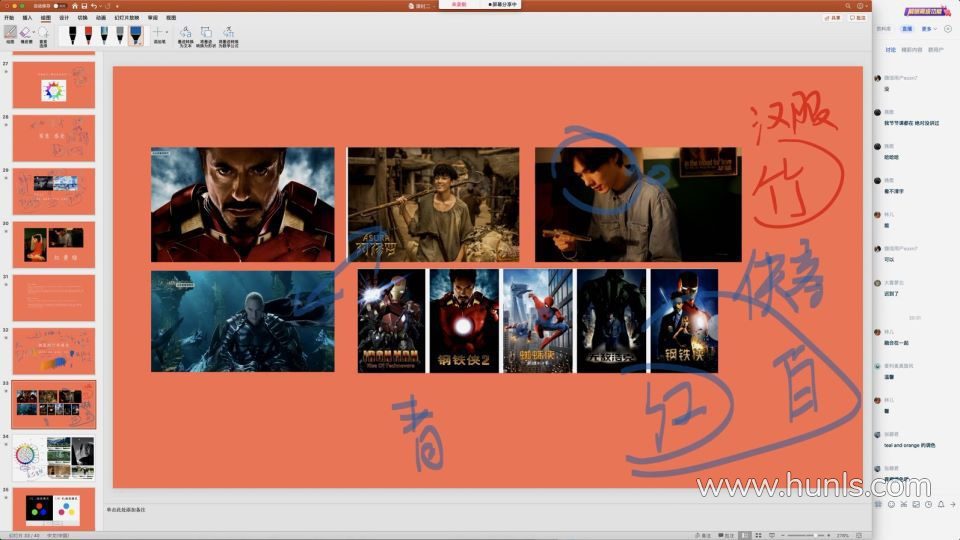Open the 幻灯片放映 (Slide Show) tab

[127, 18]
